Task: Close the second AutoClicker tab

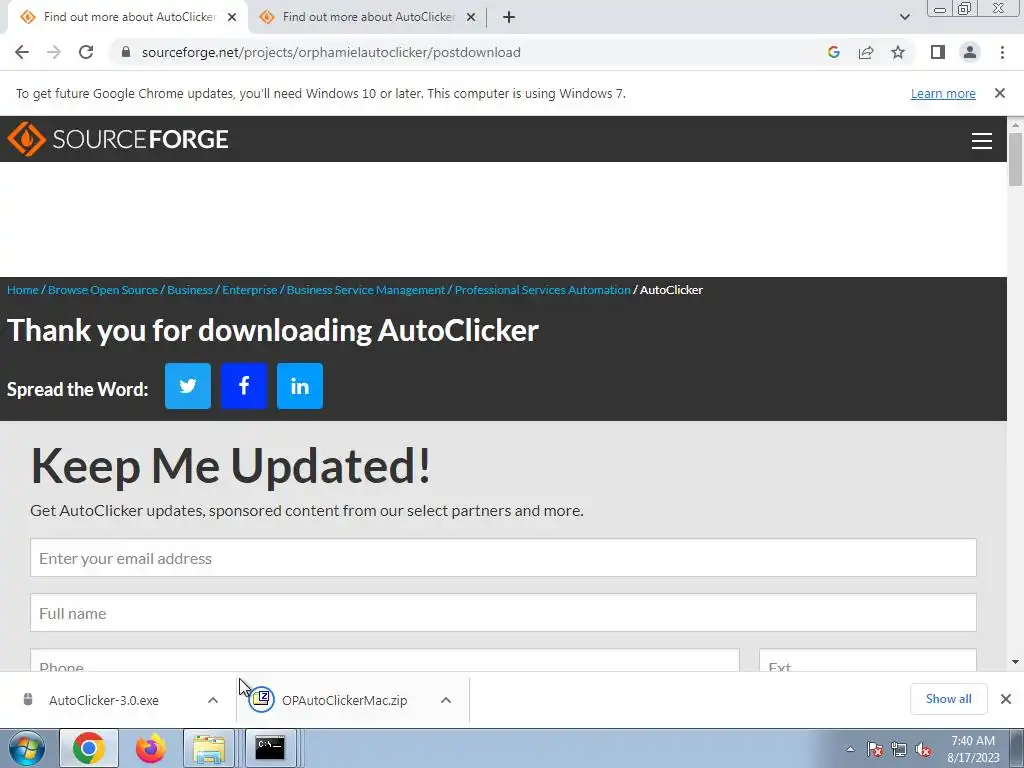Action: tap(471, 17)
